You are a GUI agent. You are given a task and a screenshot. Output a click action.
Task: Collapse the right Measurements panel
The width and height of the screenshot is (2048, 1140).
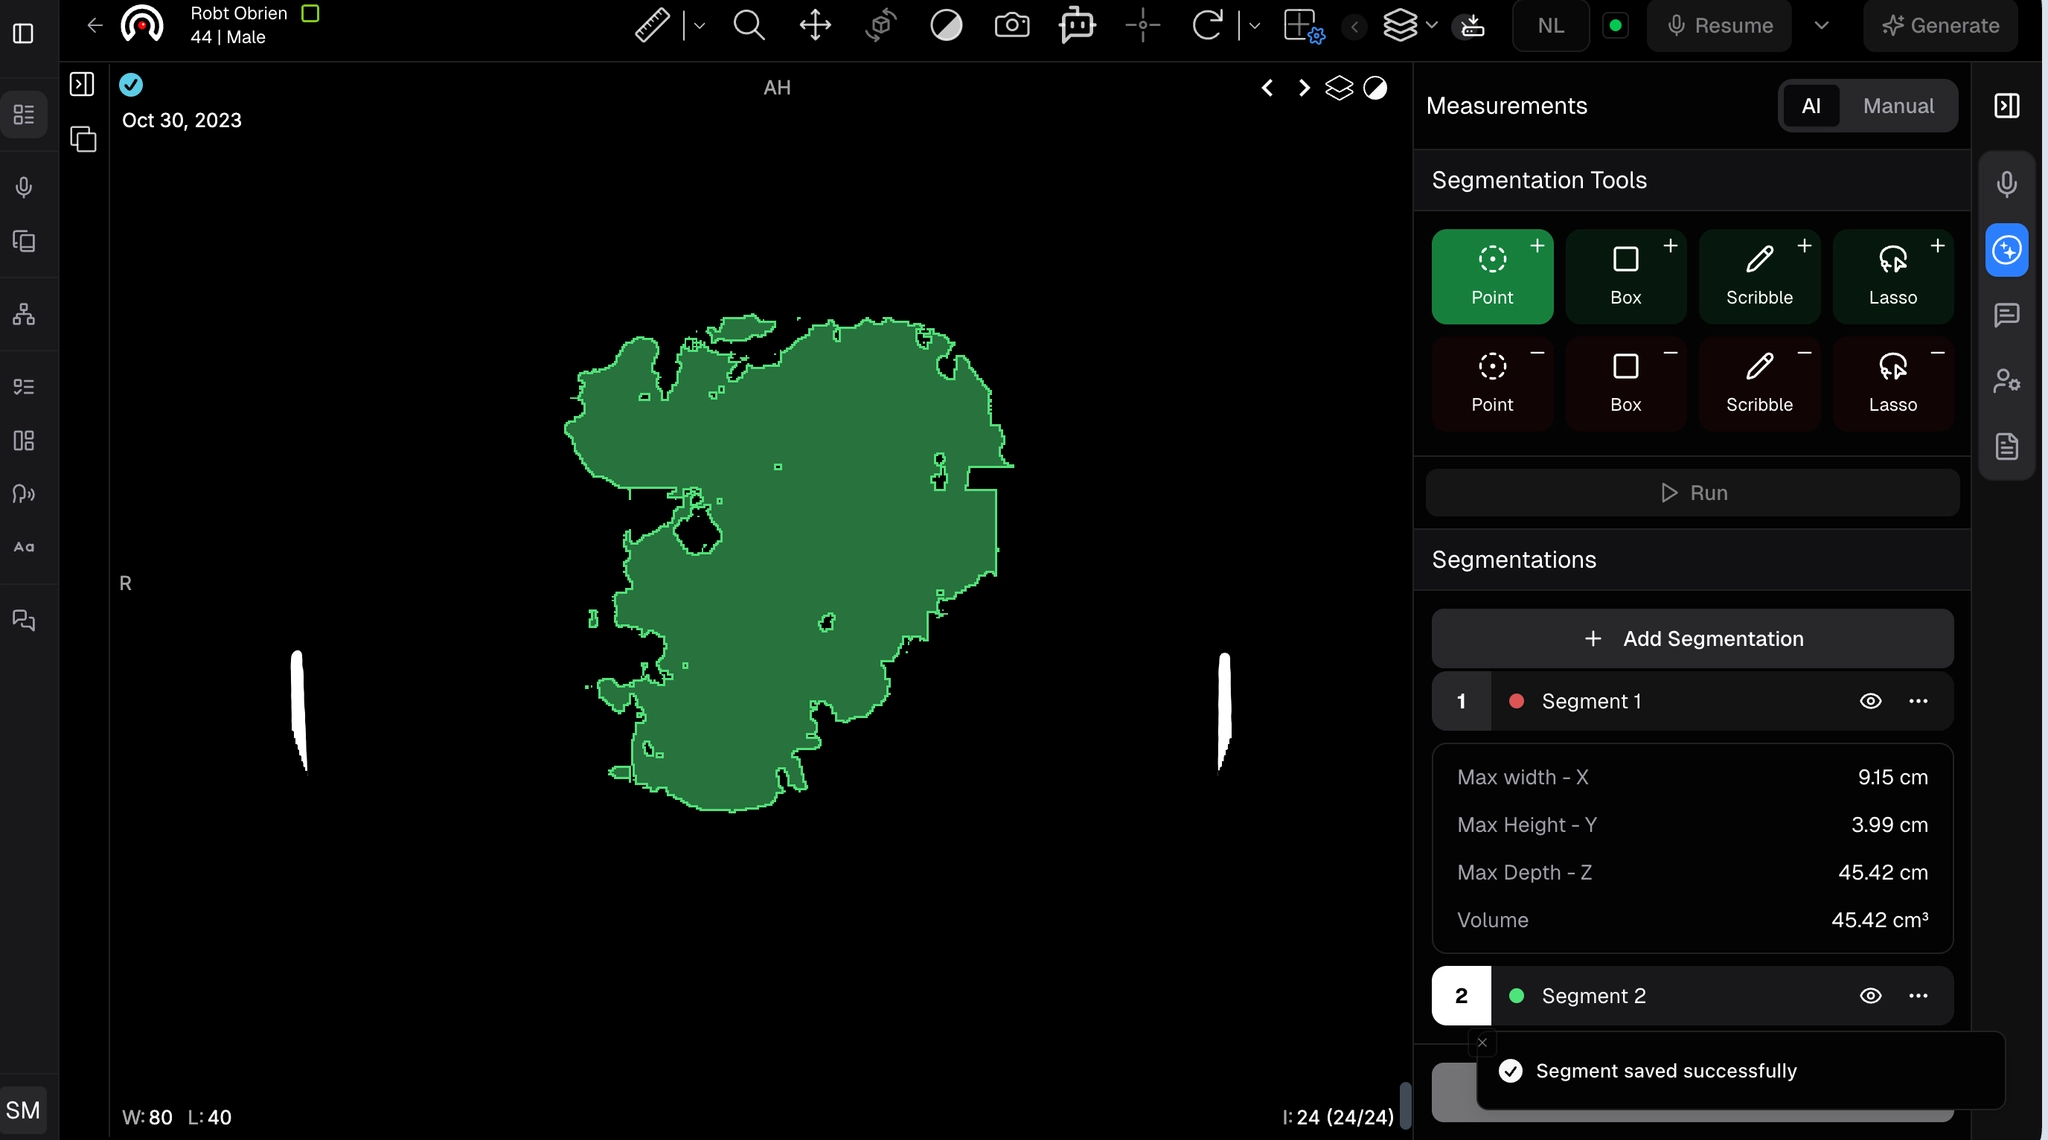[x=2006, y=105]
